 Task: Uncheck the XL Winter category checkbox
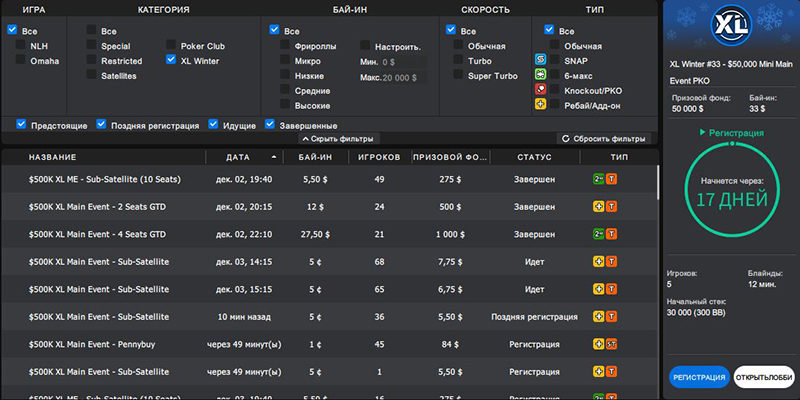click(171, 60)
